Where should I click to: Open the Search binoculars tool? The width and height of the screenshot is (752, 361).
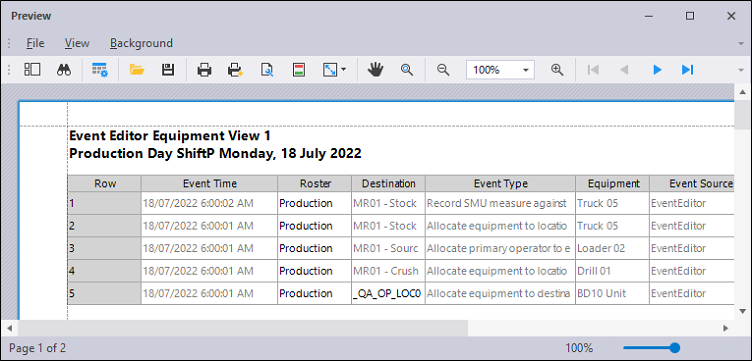point(64,70)
